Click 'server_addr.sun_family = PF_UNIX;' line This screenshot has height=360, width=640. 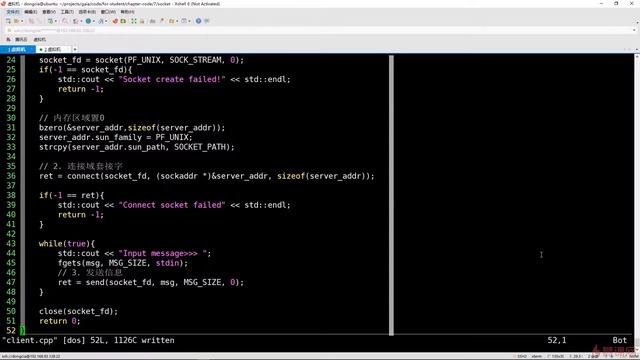[116, 138]
